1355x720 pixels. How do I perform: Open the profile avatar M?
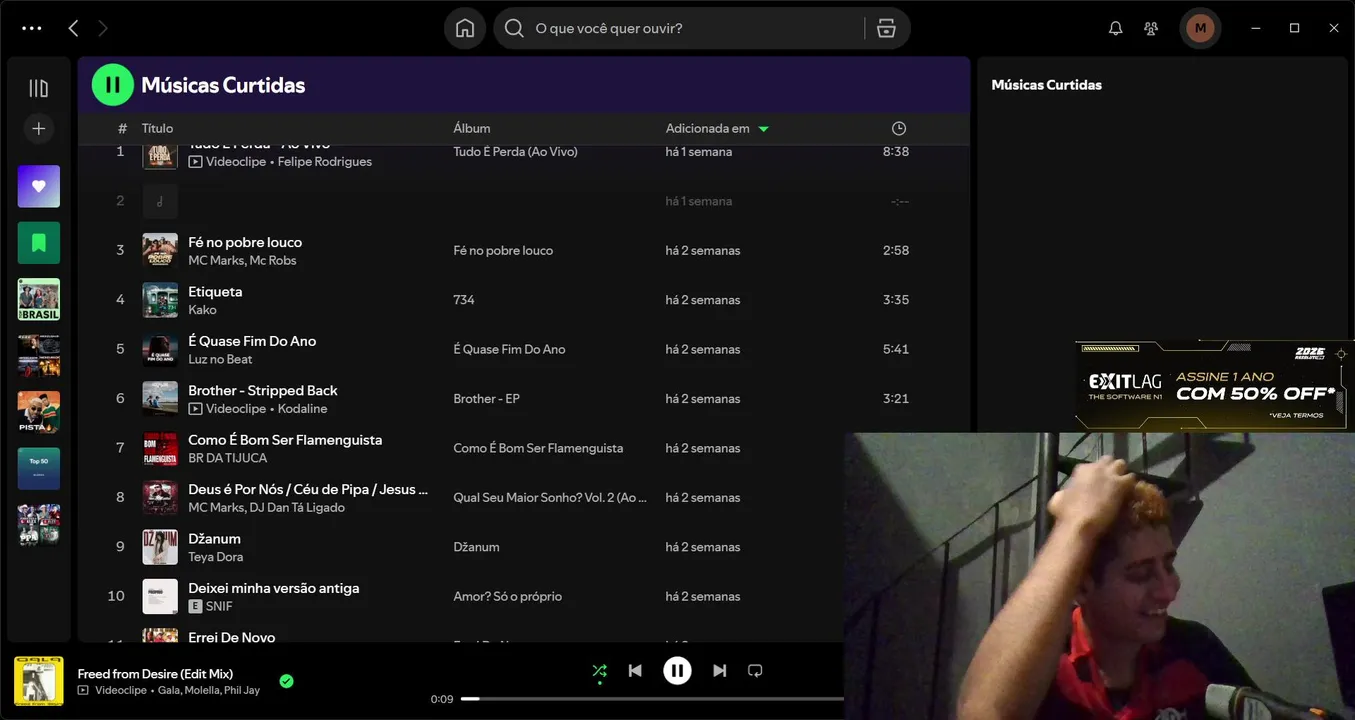coord(1200,28)
